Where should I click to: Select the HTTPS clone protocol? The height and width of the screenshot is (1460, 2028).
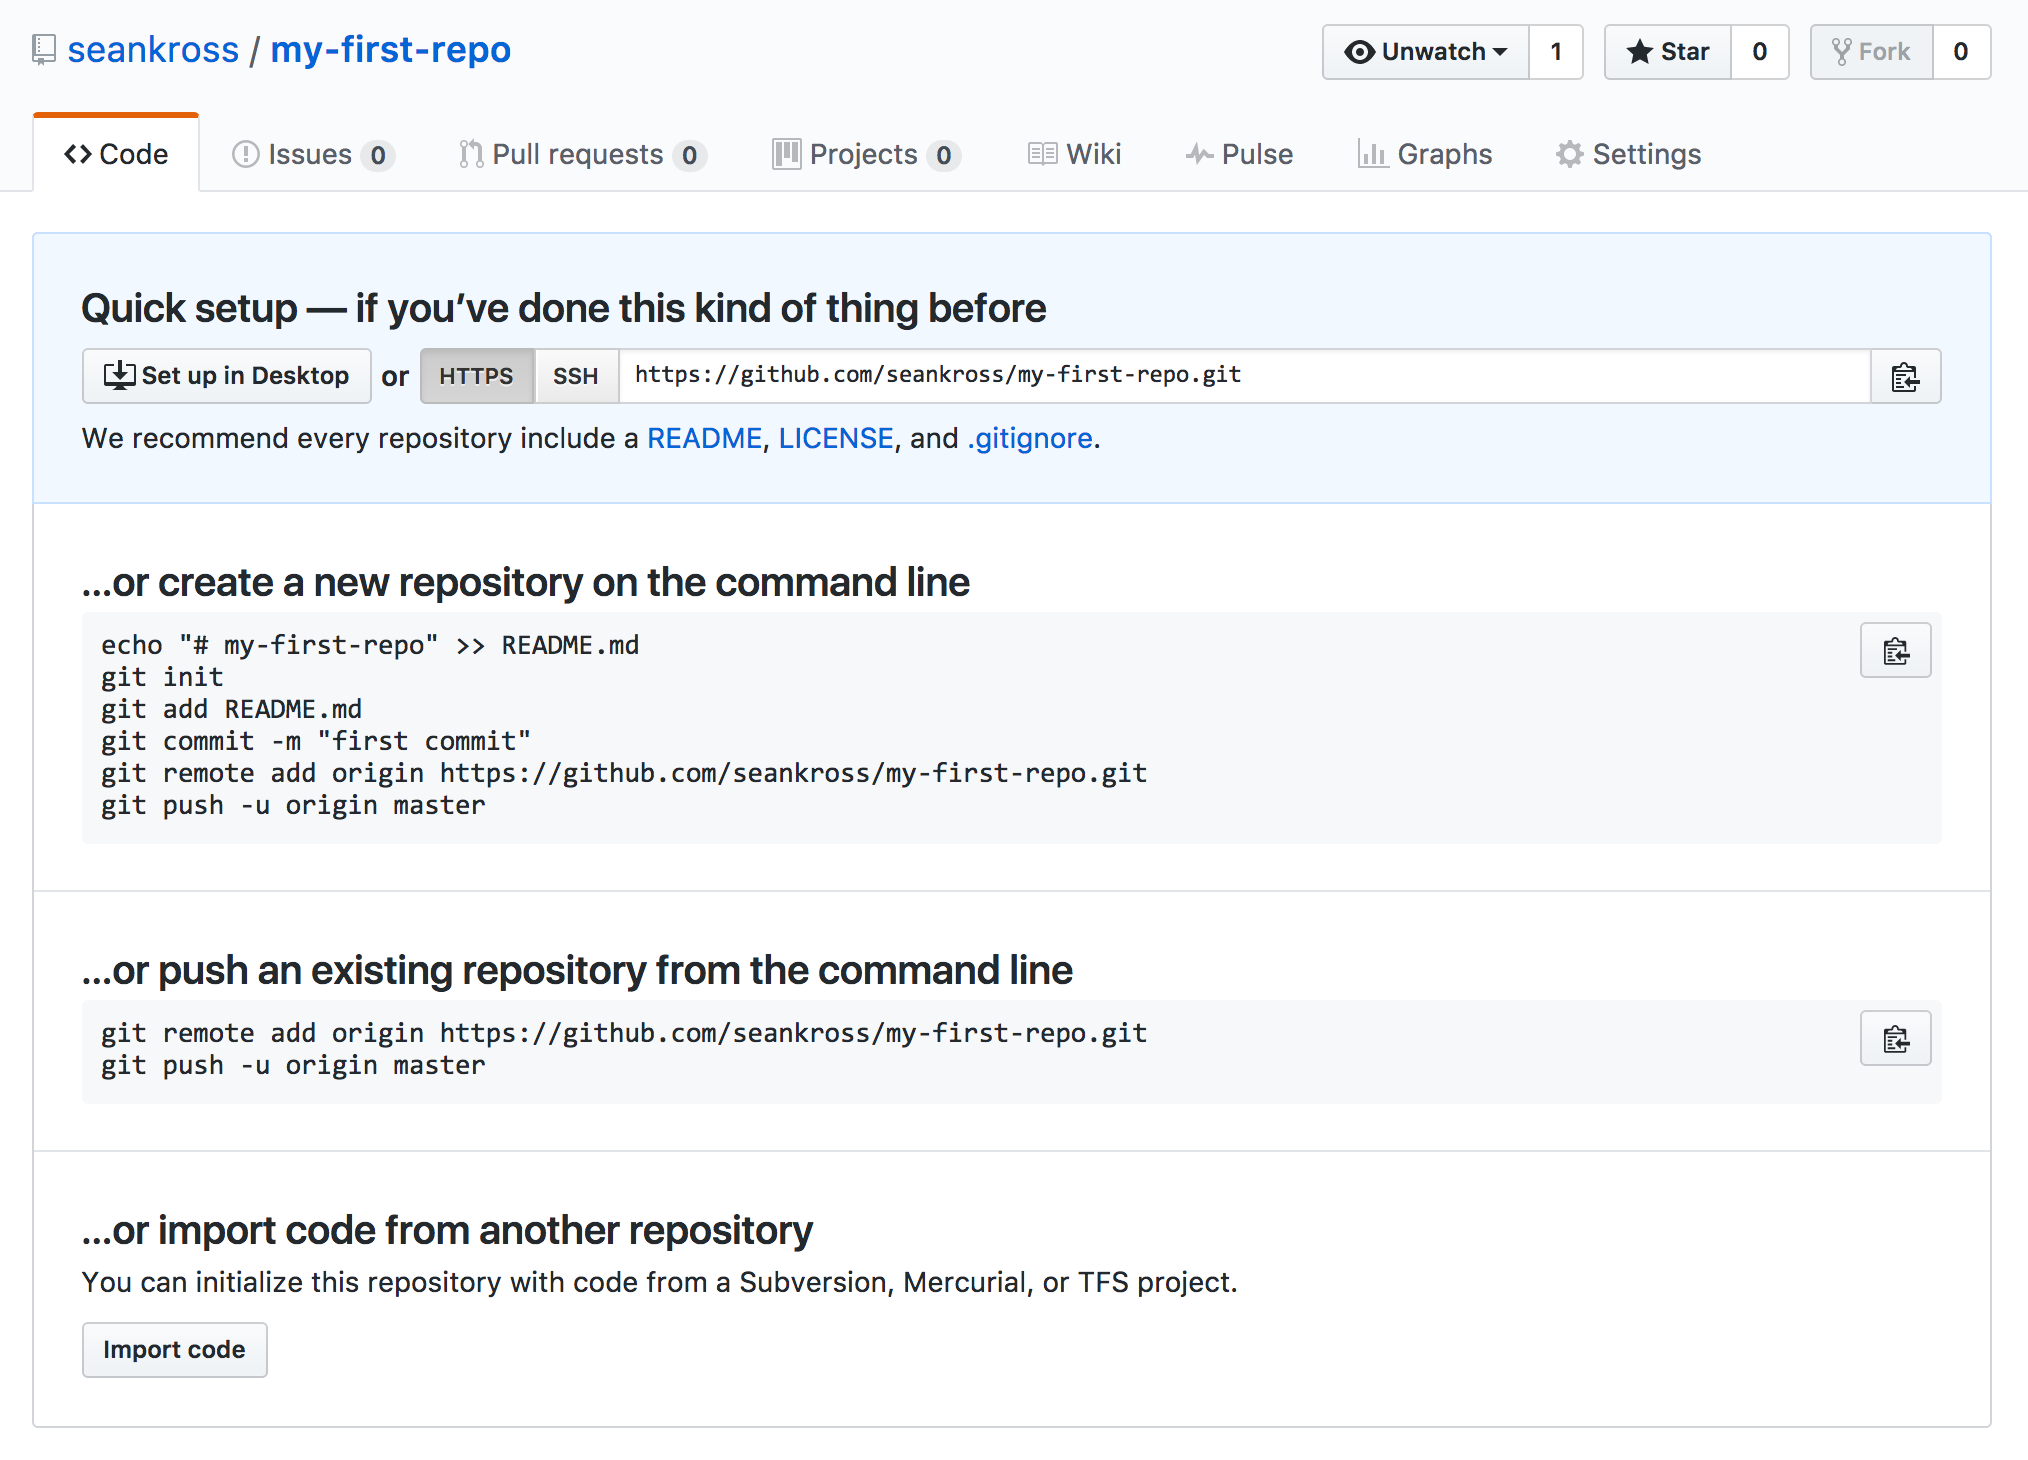[x=477, y=376]
